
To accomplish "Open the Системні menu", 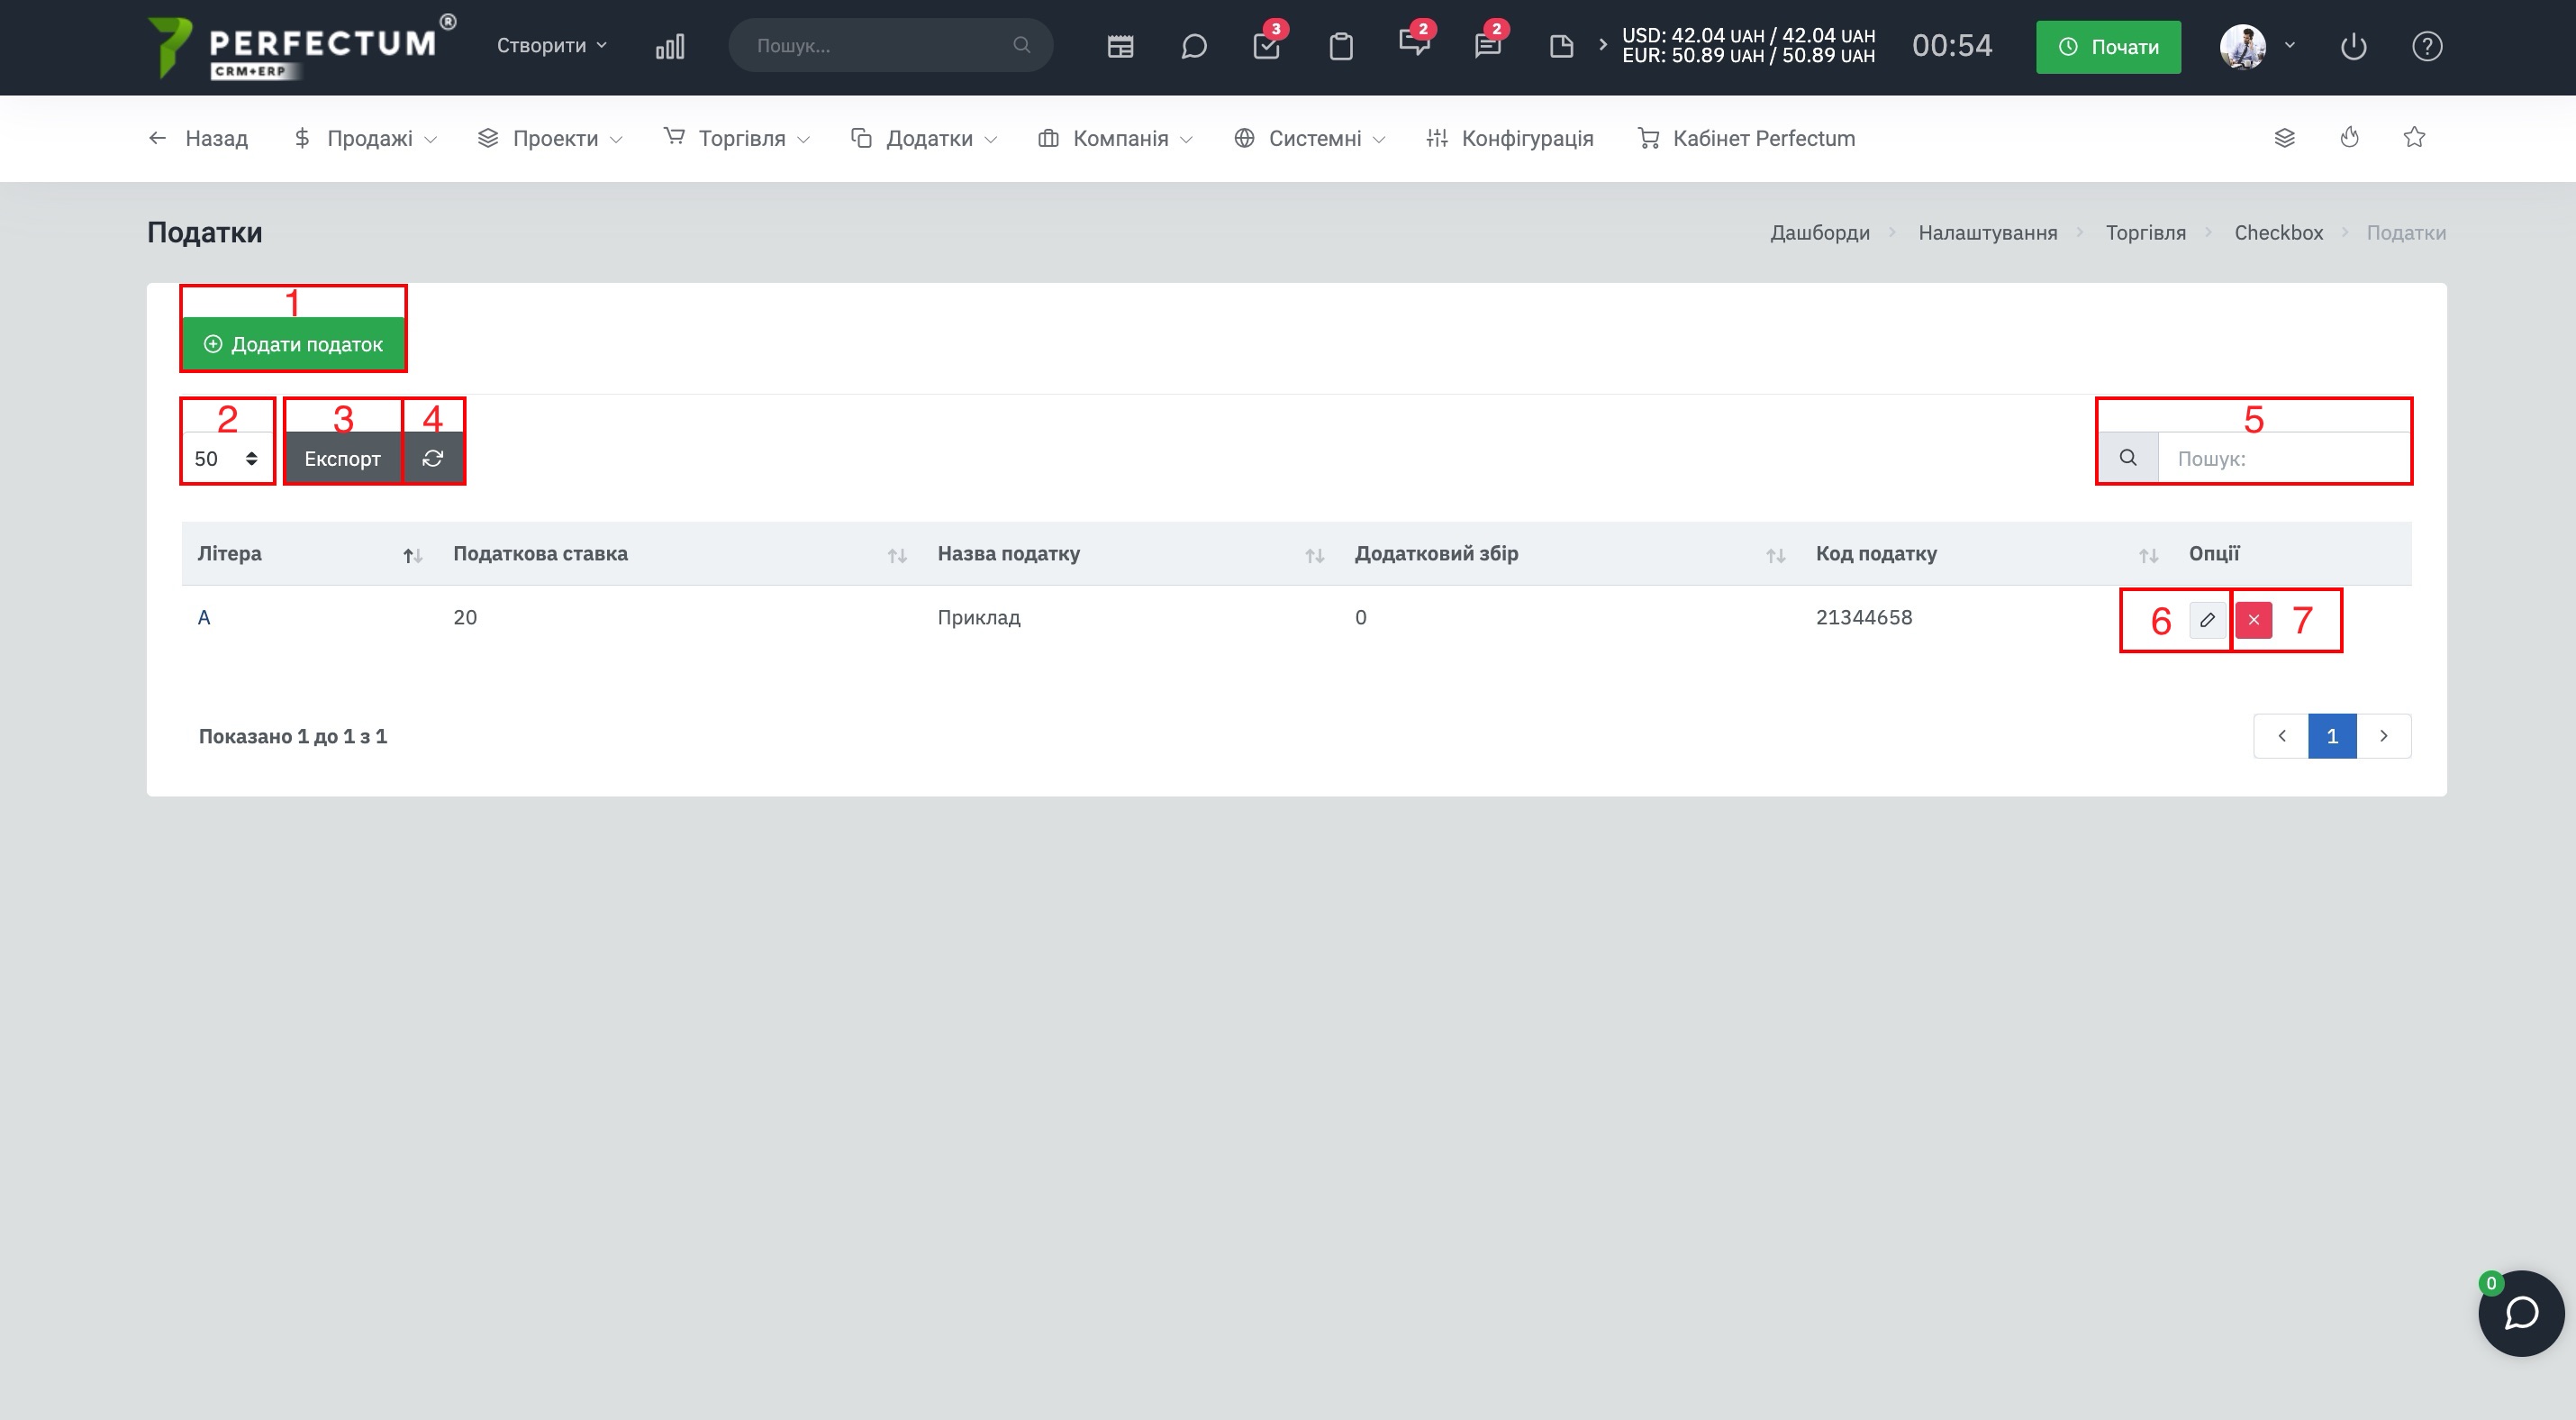I will [x=1309, y=138].
